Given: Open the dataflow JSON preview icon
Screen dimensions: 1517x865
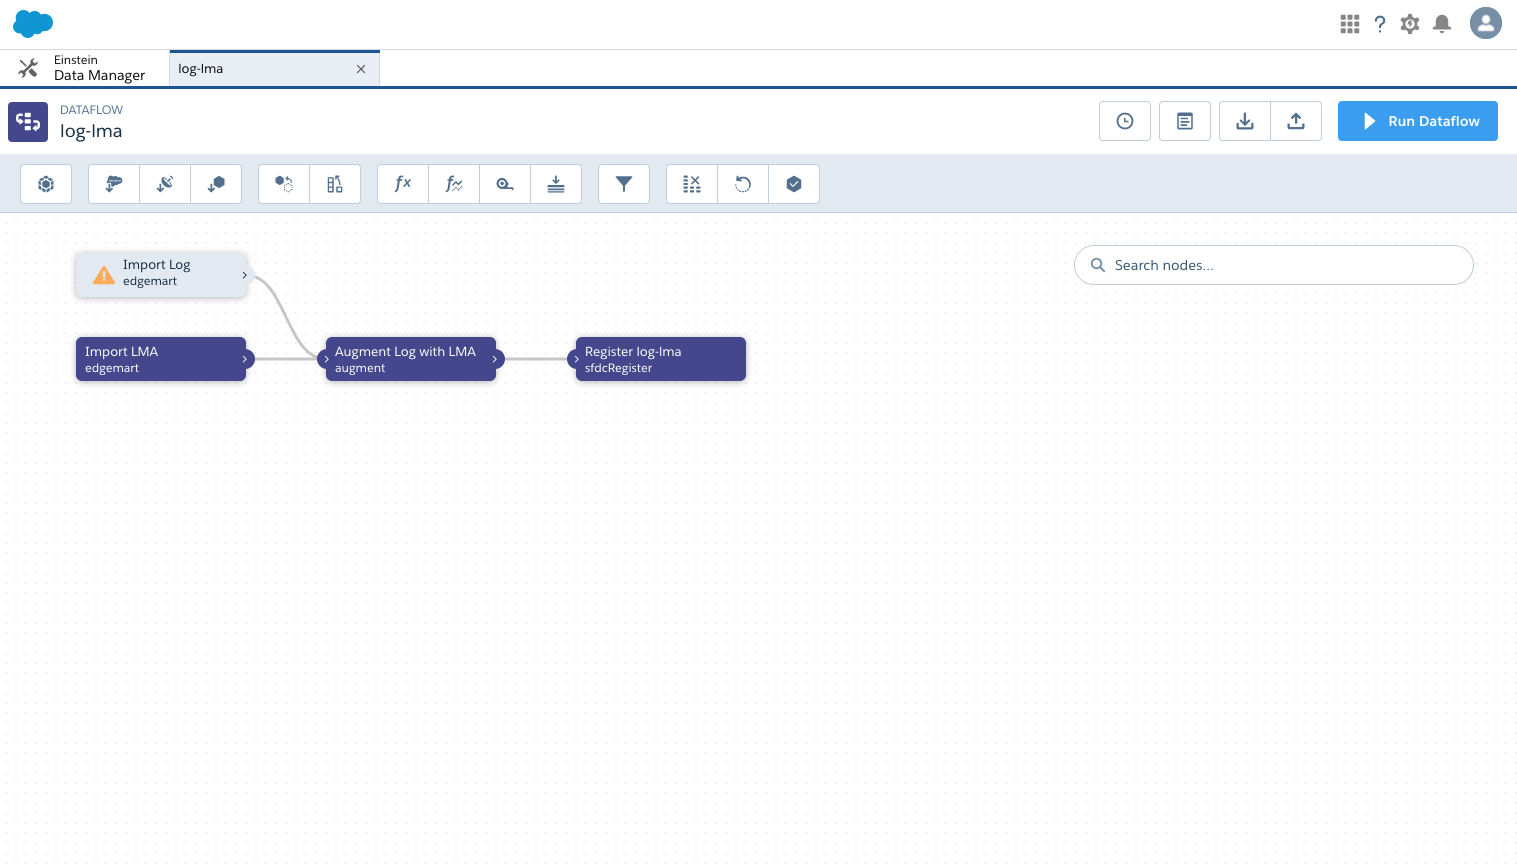Looking at the screenshot, I should pyautogui.click(x=1185, y=121).
